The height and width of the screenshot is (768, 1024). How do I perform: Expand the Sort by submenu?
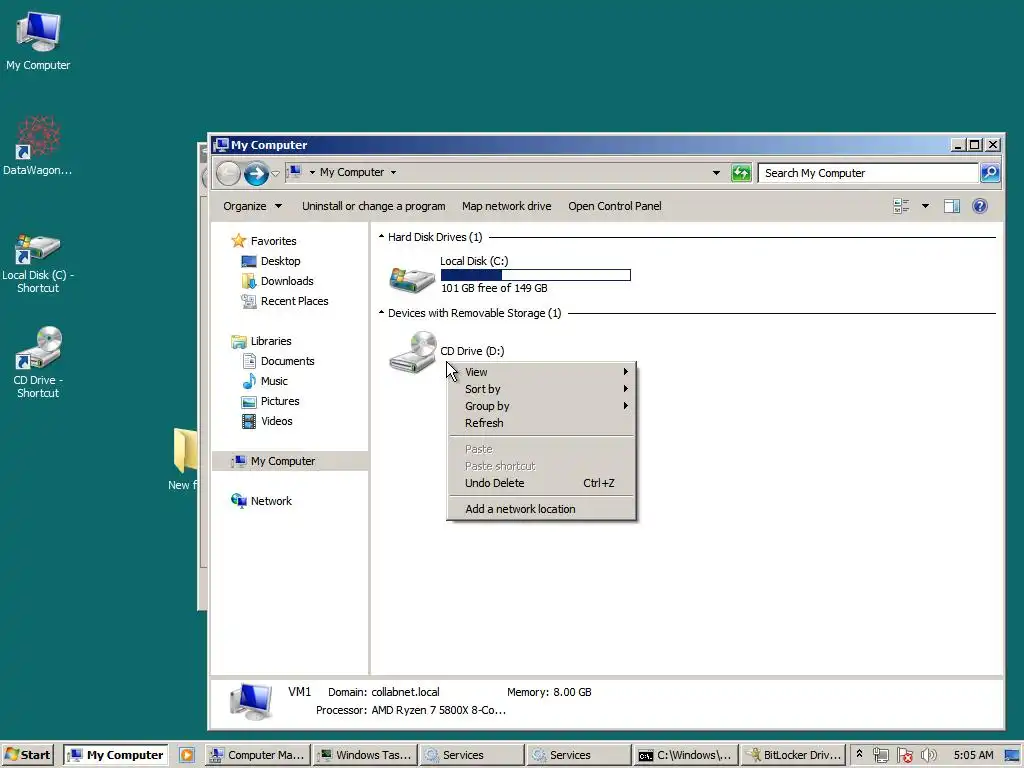coord(541,389)
